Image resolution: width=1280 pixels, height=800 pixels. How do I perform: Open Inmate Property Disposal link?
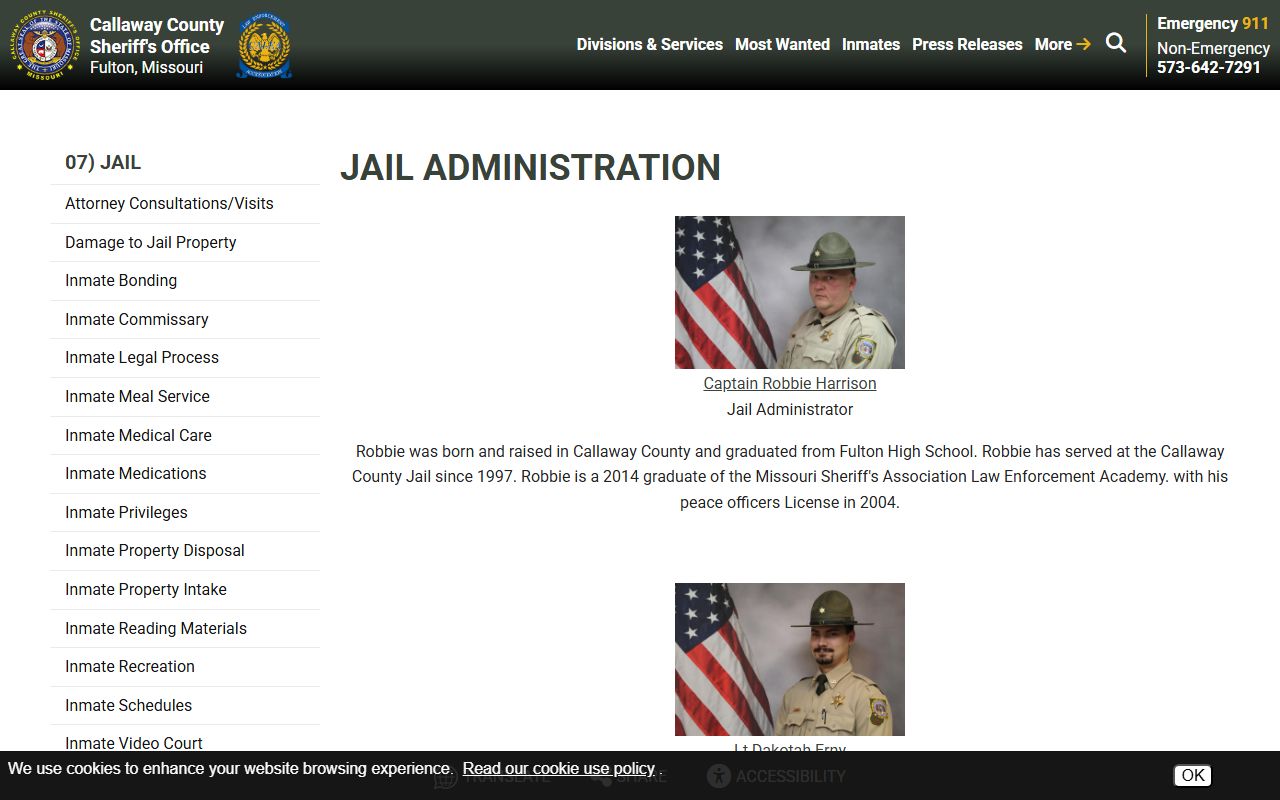coord(185,550)
